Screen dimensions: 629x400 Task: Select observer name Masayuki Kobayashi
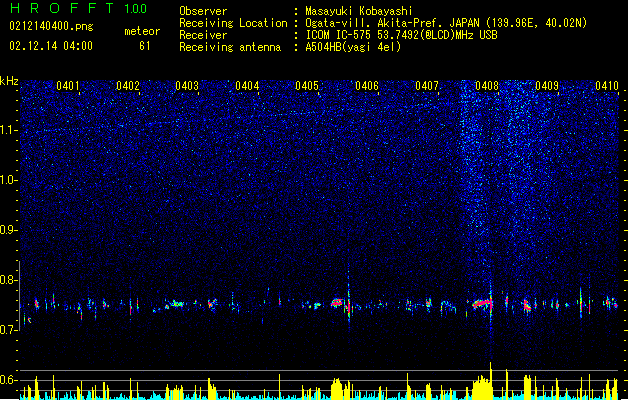359,11
